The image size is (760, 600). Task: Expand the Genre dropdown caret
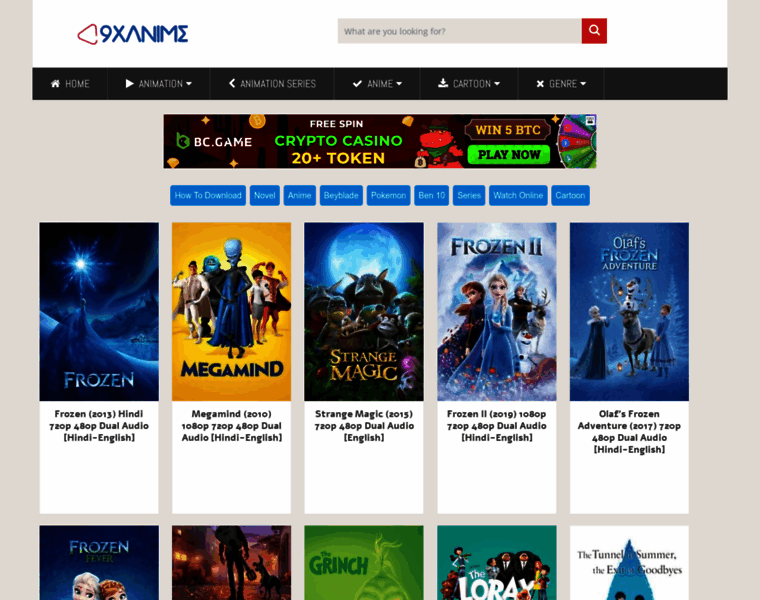pos(583,84)
